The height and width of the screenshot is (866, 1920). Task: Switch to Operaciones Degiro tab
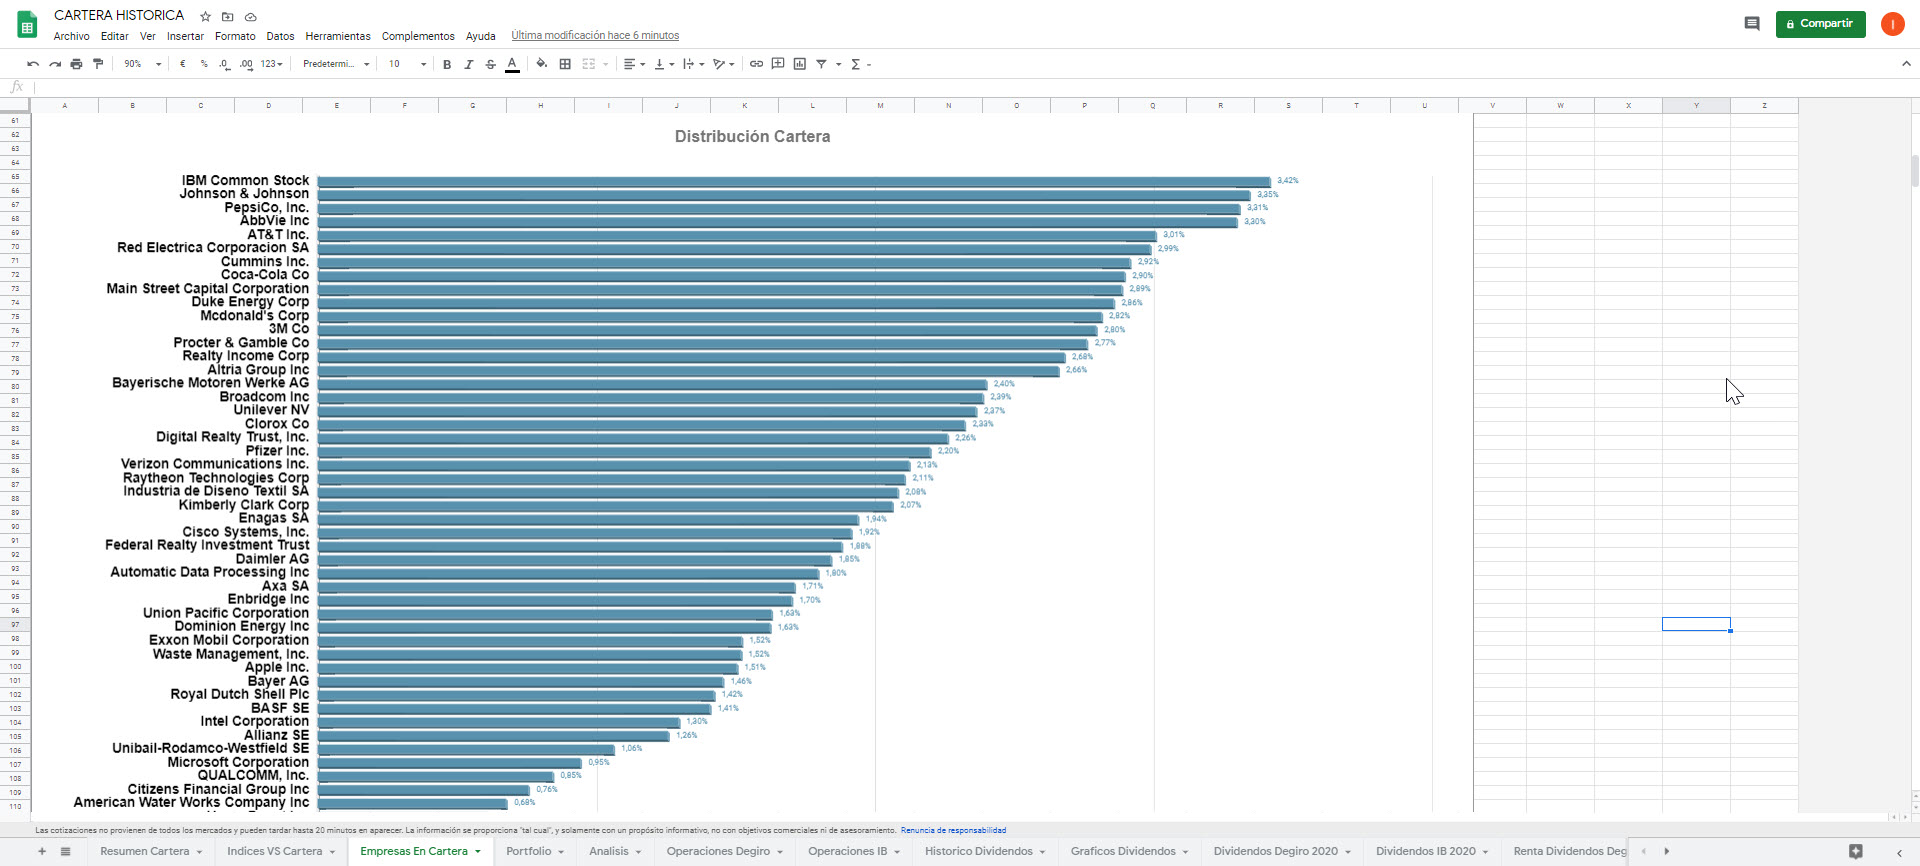718,851
